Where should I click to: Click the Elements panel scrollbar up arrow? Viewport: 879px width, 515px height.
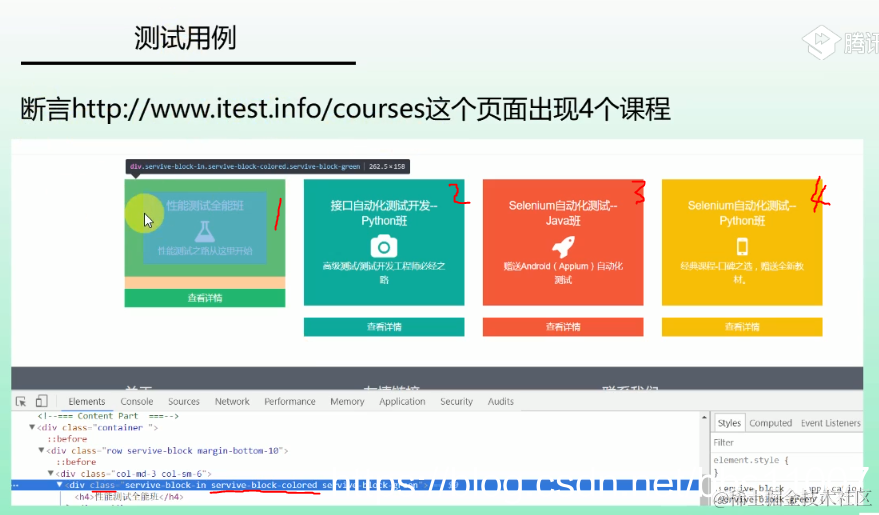(704, 417)
